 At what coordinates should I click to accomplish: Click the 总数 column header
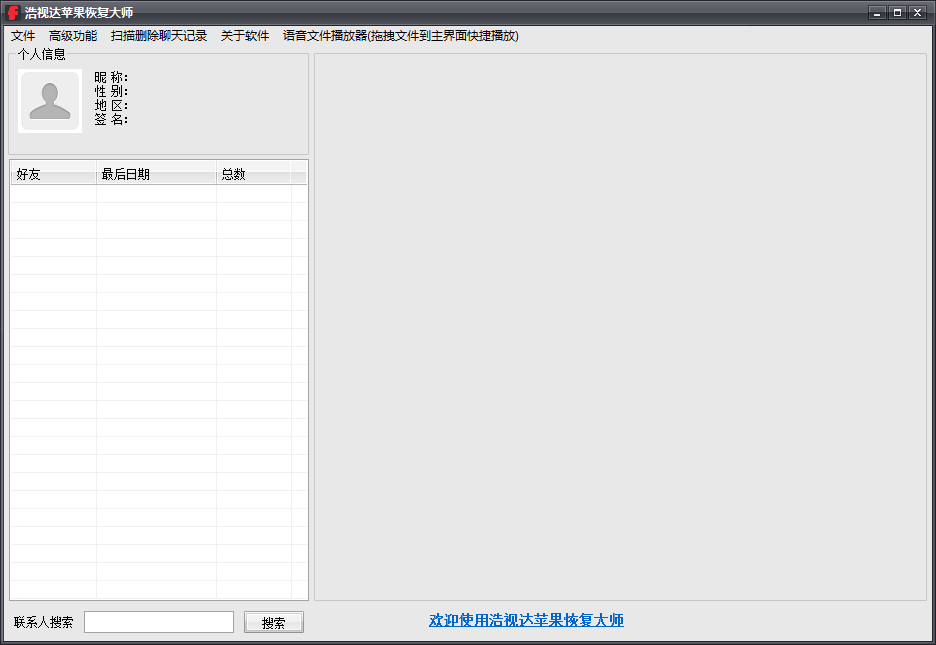pos(253,174)
